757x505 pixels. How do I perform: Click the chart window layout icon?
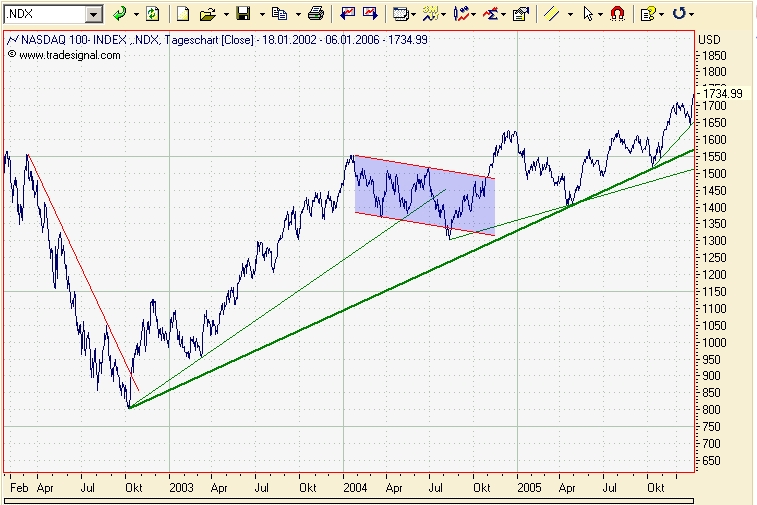pos(400,14)
